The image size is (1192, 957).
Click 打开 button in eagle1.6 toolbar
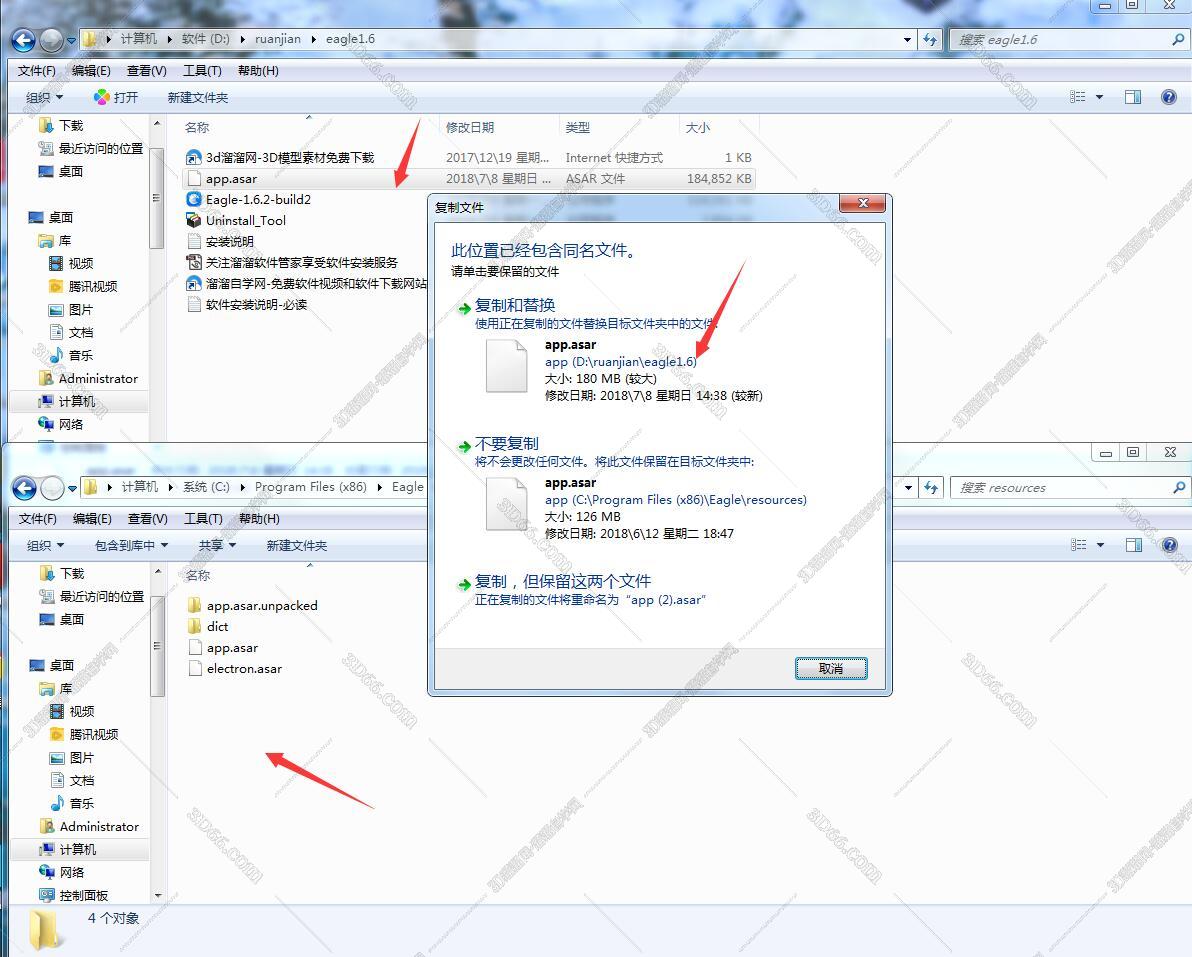coord(116,97)
